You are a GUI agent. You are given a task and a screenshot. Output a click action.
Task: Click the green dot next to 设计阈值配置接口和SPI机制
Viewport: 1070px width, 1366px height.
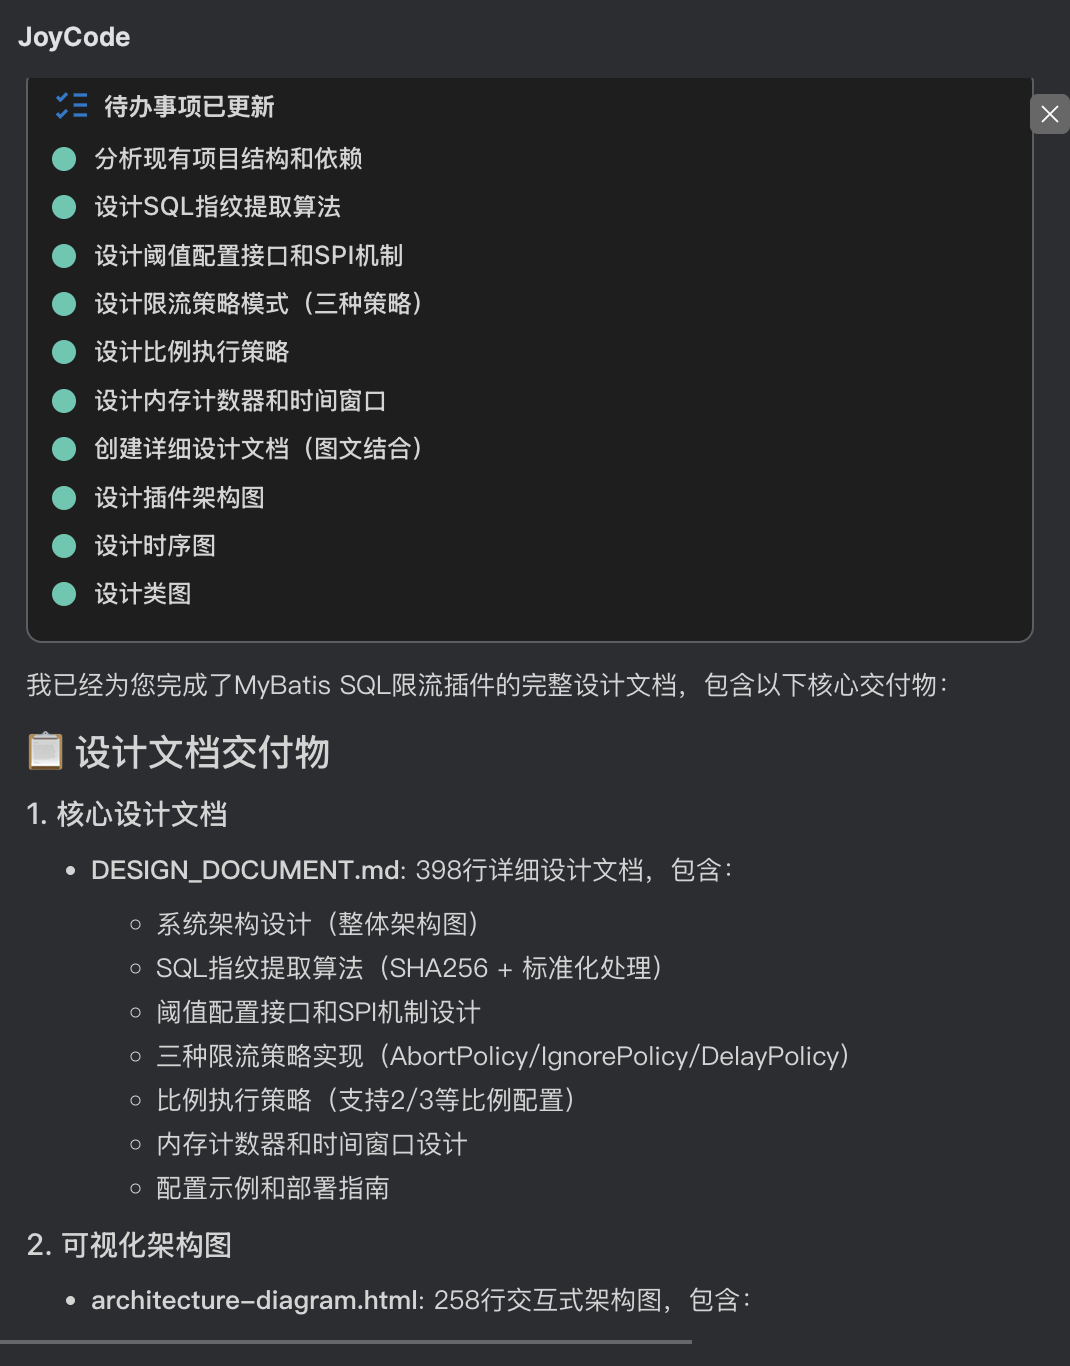[64, 256]
